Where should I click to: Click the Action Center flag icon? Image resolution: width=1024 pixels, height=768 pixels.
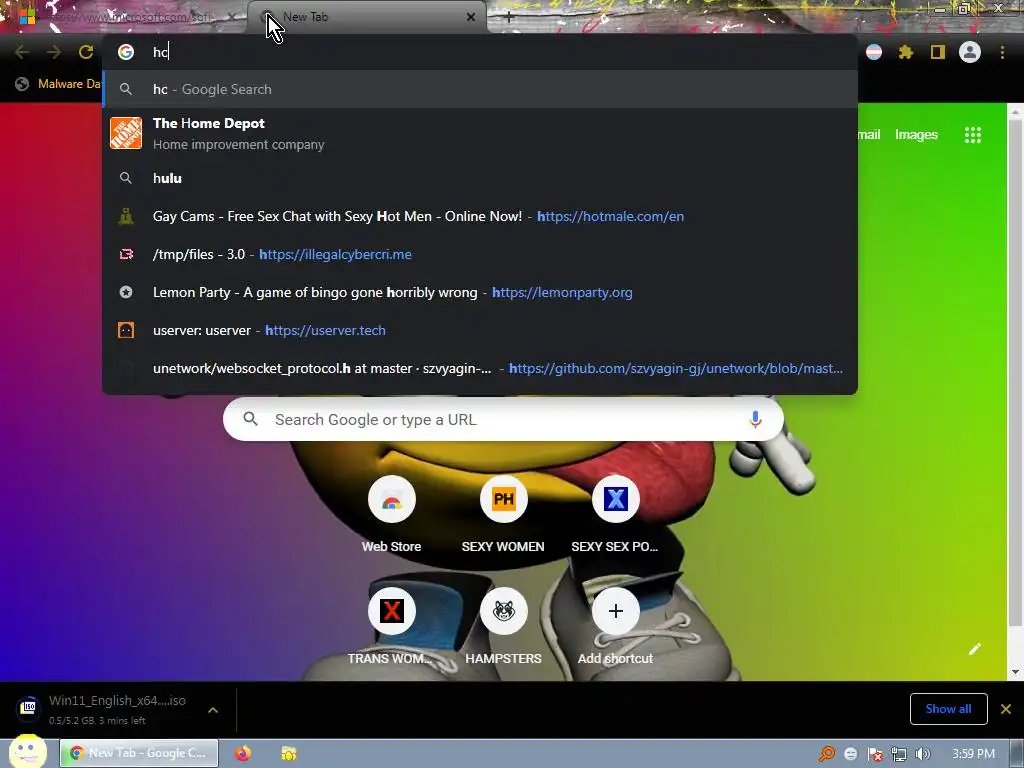click(x=875, y=754)
